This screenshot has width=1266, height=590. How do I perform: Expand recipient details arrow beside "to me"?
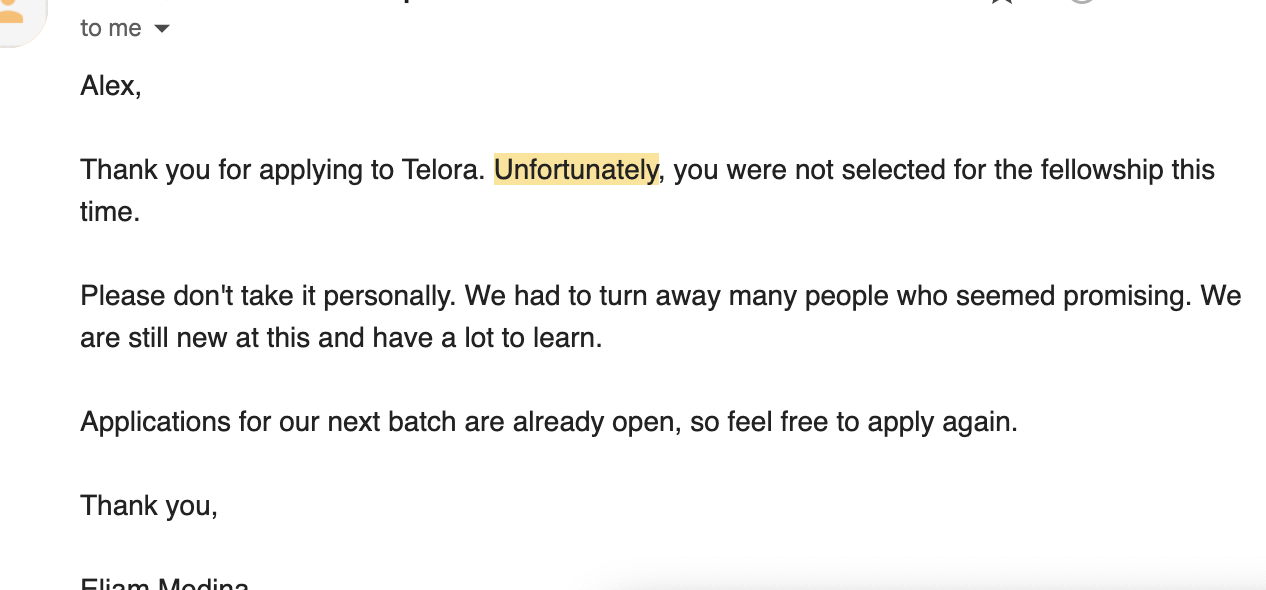click(161, 29)
